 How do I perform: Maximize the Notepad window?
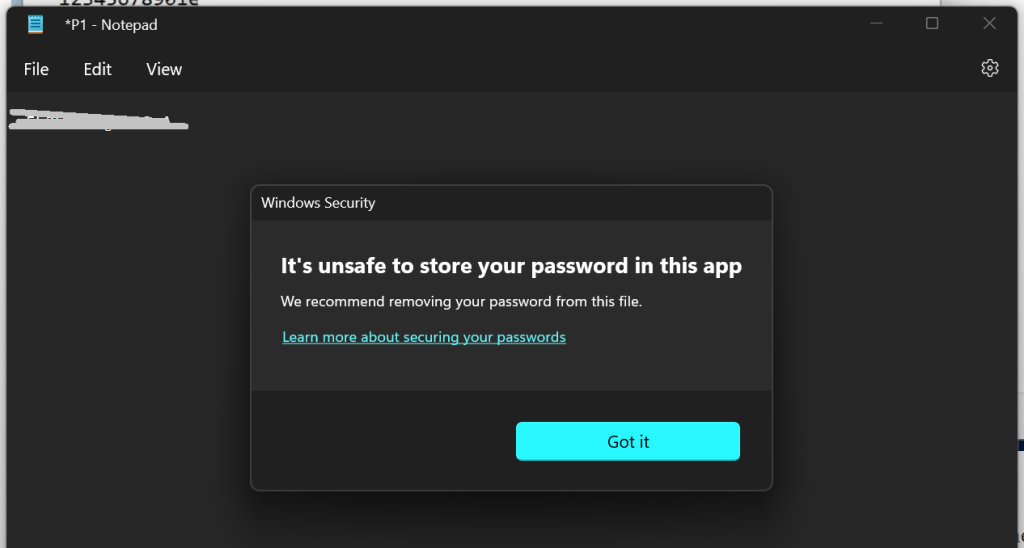tap(932, 24)
